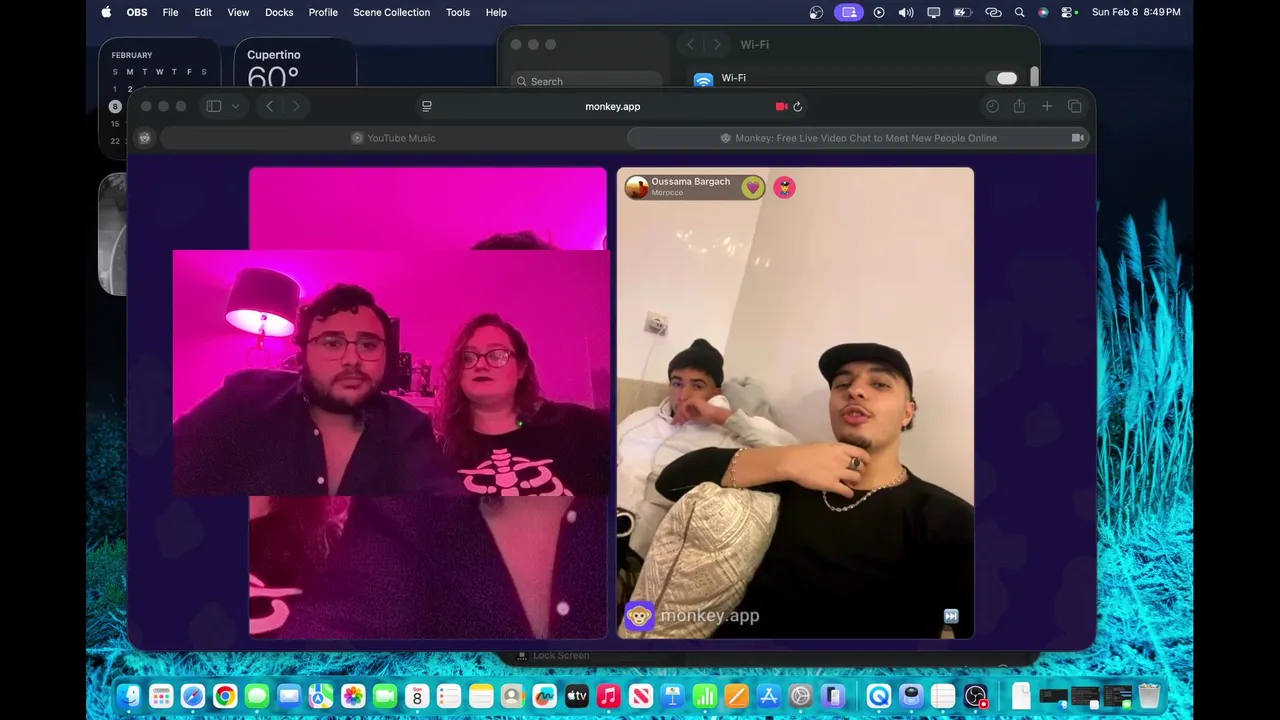Click the Wi-Fi label in Settings window
1280x720 pixels.
click(x=734, y=78)
